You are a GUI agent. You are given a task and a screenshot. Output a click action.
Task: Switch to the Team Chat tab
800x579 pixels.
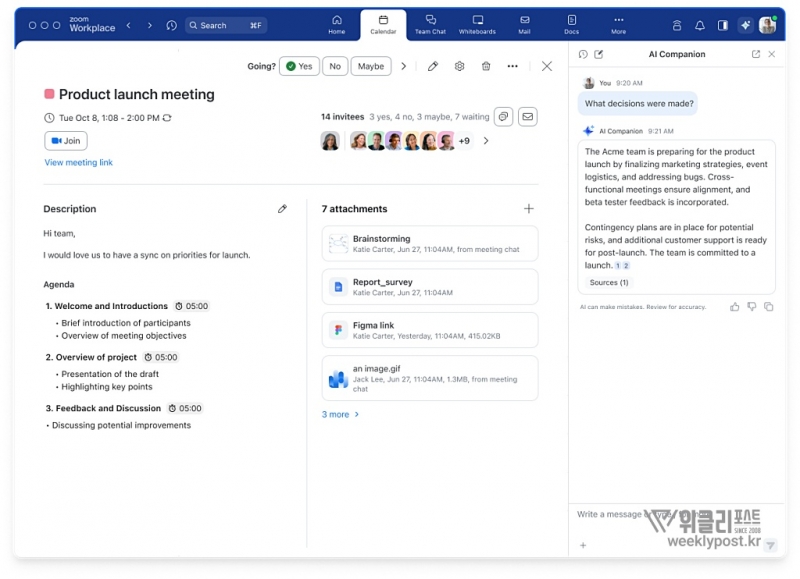click(x=430, y=24)
